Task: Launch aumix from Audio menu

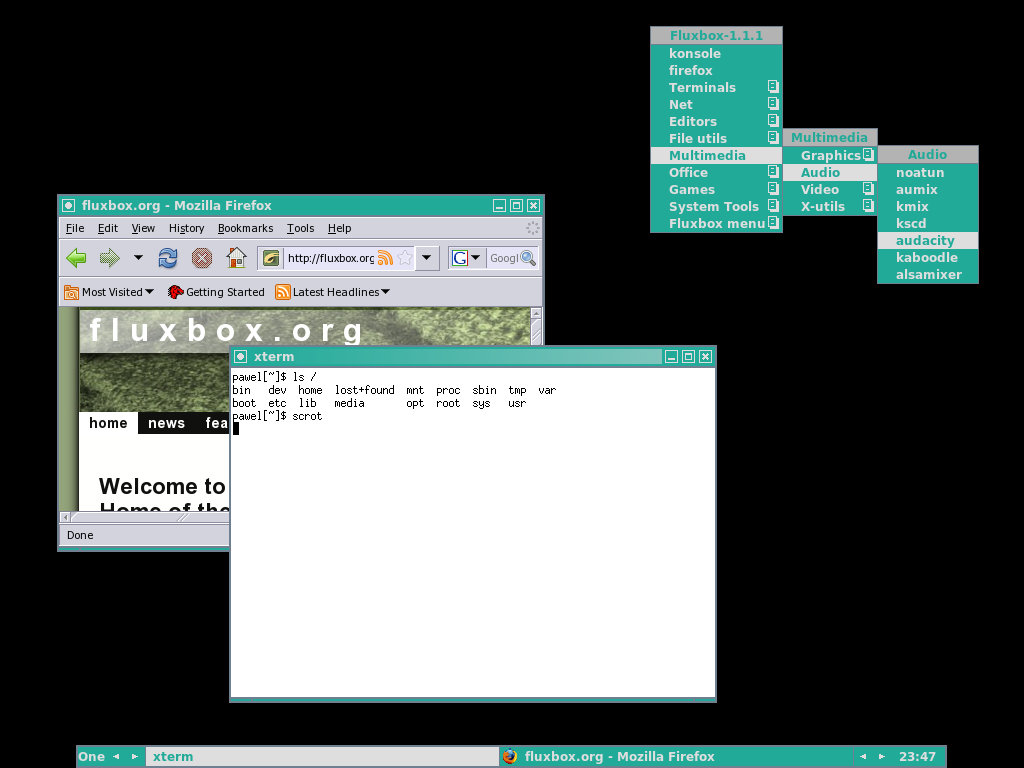Action: (x=928, y=189)
